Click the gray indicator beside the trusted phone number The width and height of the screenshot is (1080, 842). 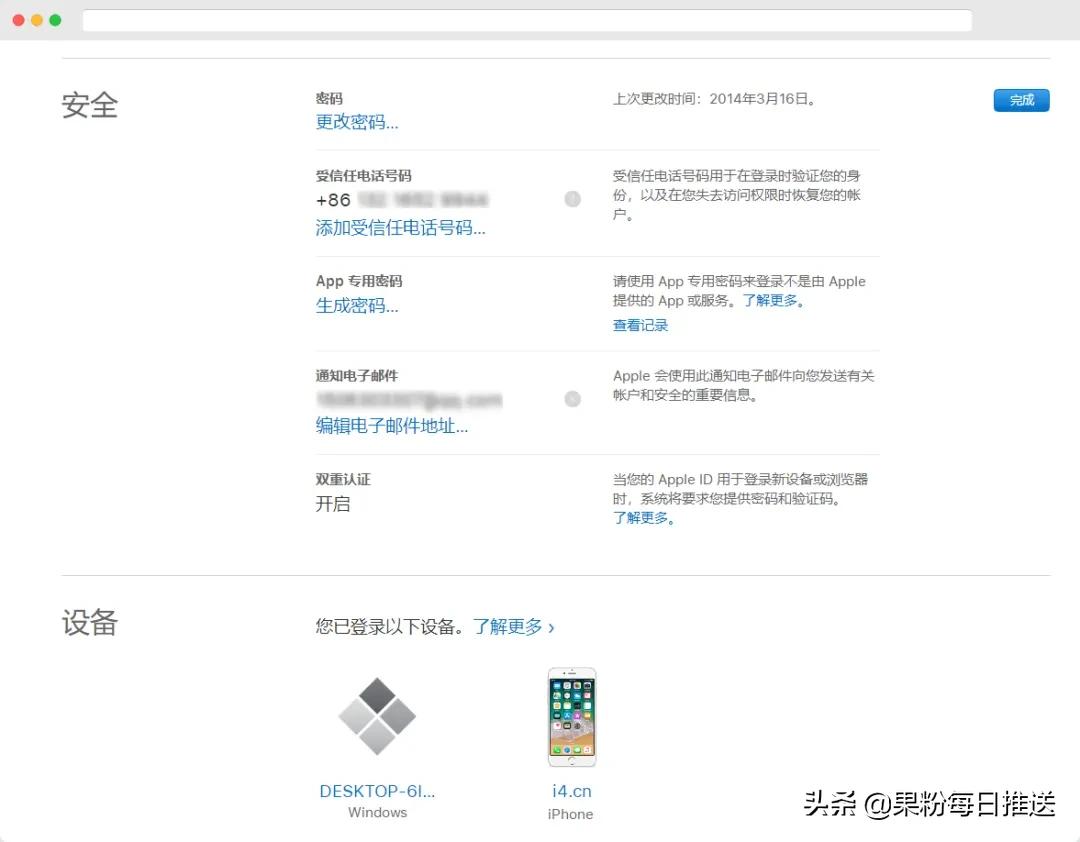click(572, 200)
